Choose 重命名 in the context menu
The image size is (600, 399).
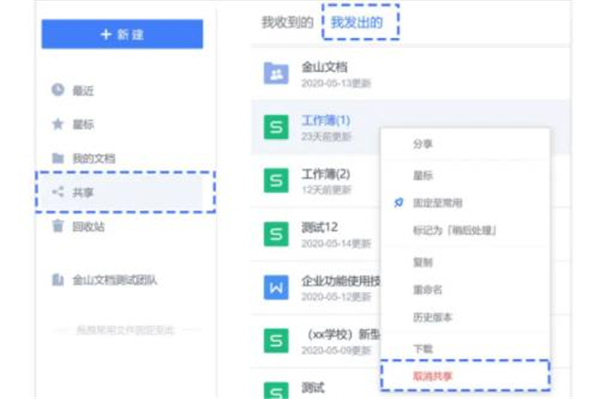click(x=427, y=290)
